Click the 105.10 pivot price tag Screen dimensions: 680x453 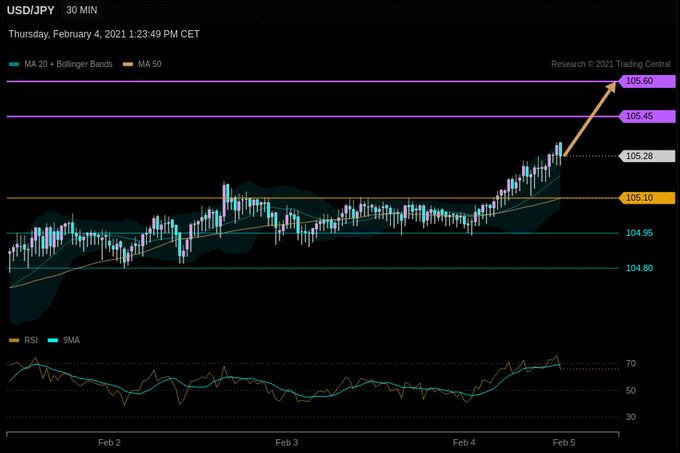click(647, 198)
